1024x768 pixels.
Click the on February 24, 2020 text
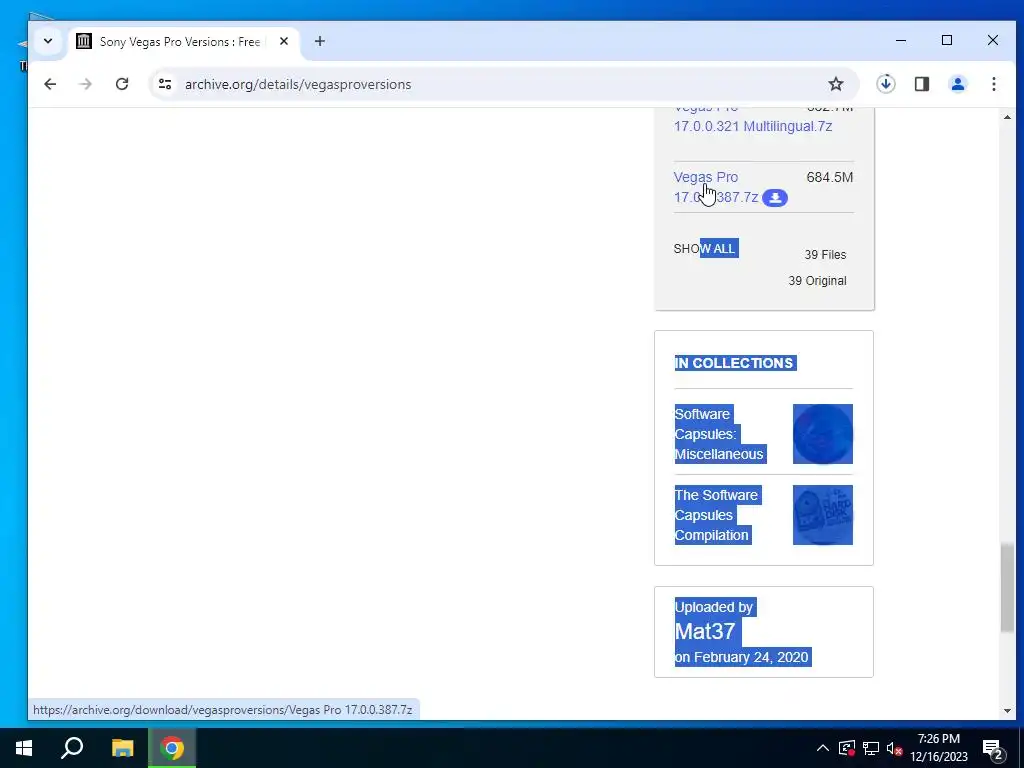coord(742,657)
